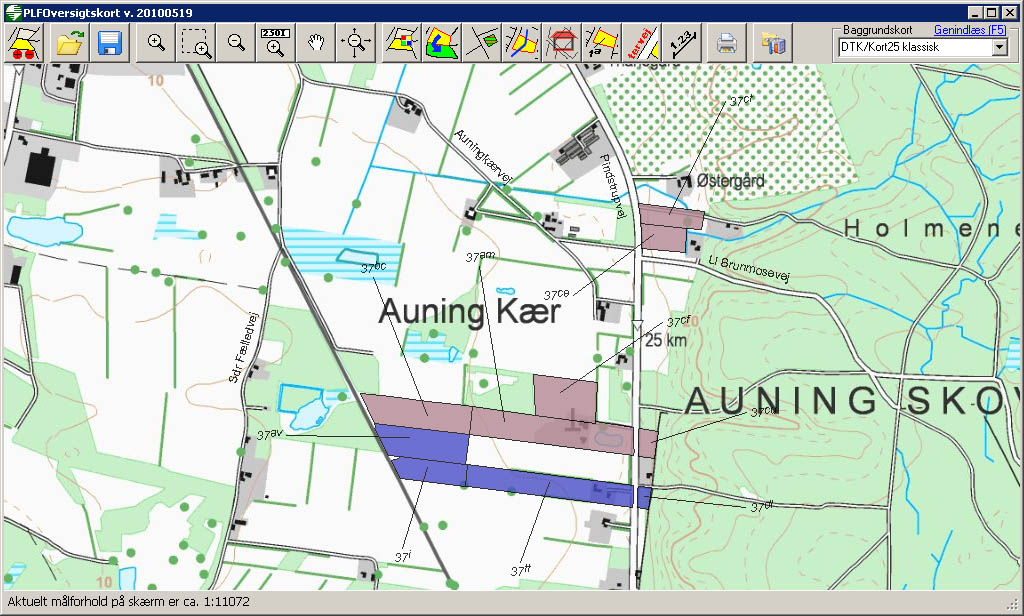Click the Genindlæs (F5) link
1024x616 pixels.
(969, 30)
